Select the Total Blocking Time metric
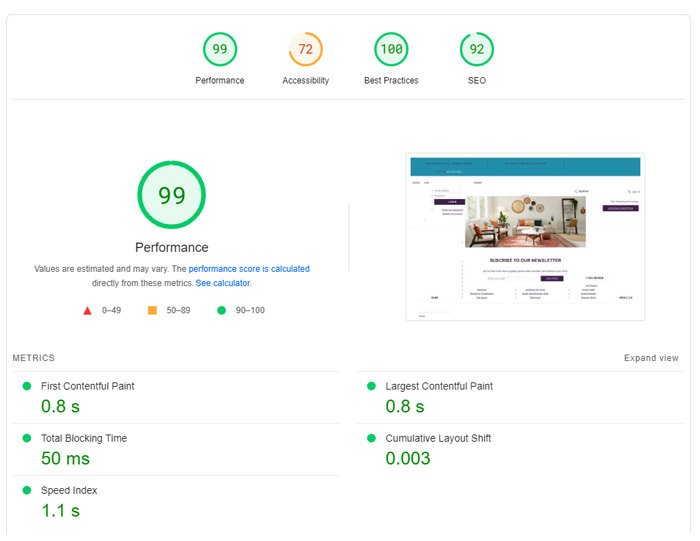Screen dimensions: 700x541 (x=83, y=438)
